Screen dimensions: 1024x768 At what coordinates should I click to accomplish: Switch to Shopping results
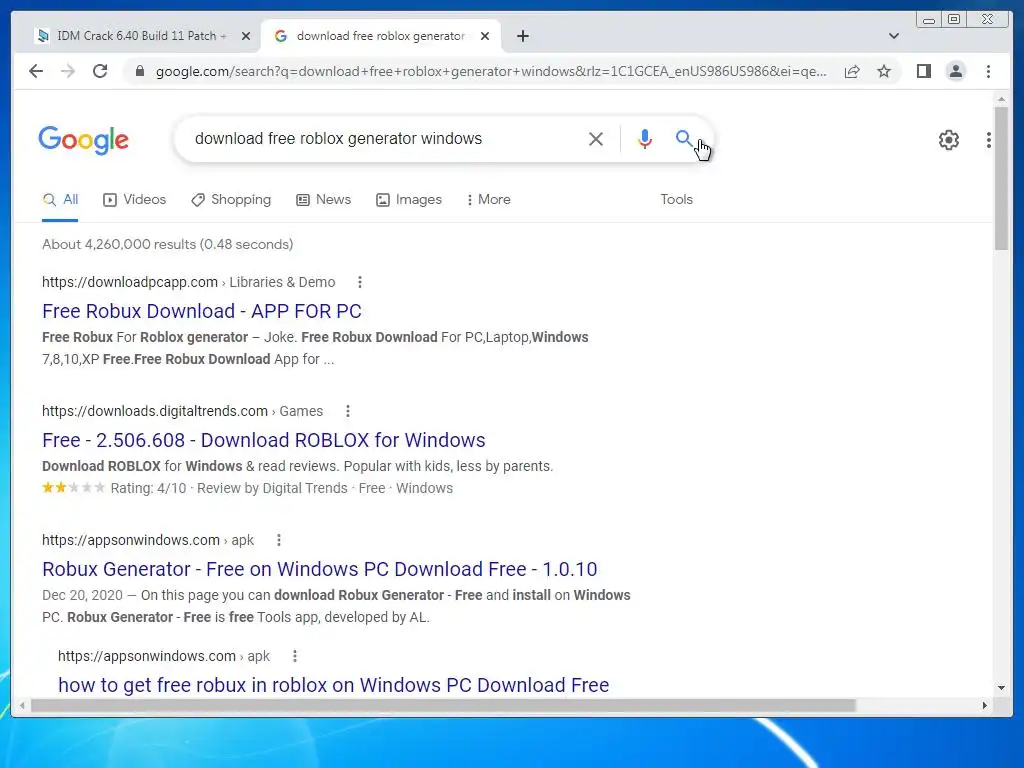(x=231, y=199)
